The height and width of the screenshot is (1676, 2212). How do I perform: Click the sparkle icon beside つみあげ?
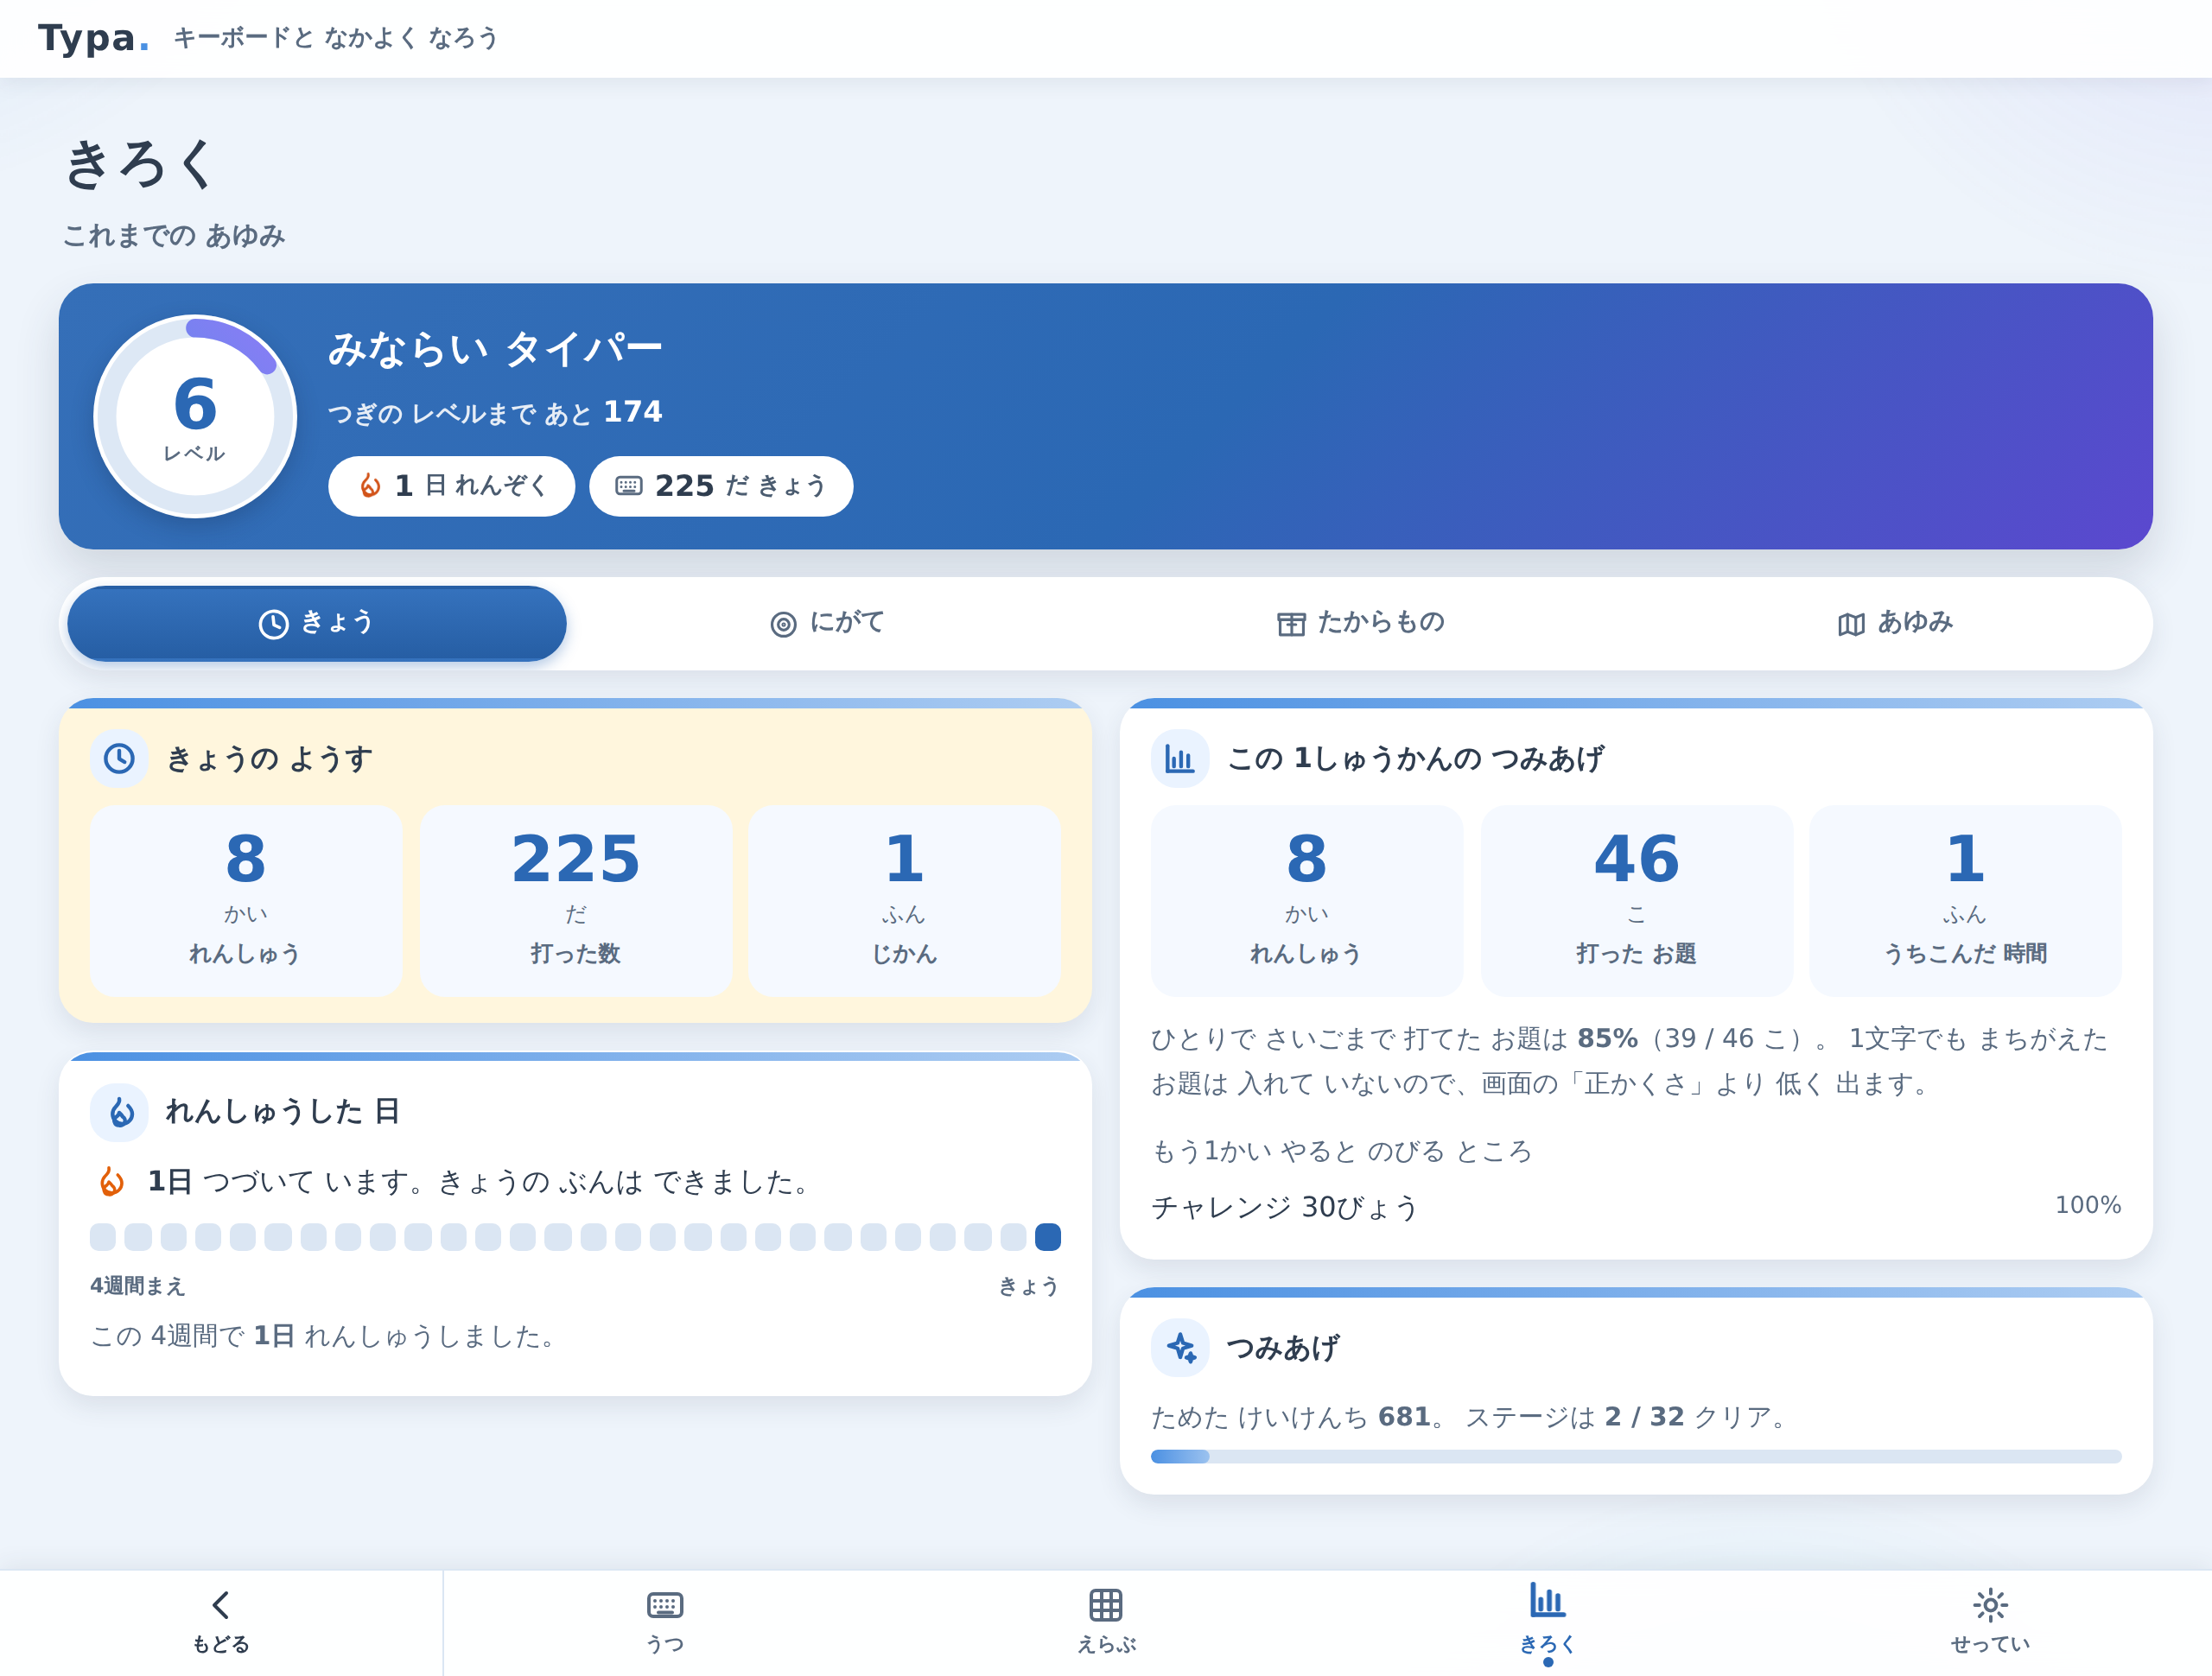pos(1180,1348)
